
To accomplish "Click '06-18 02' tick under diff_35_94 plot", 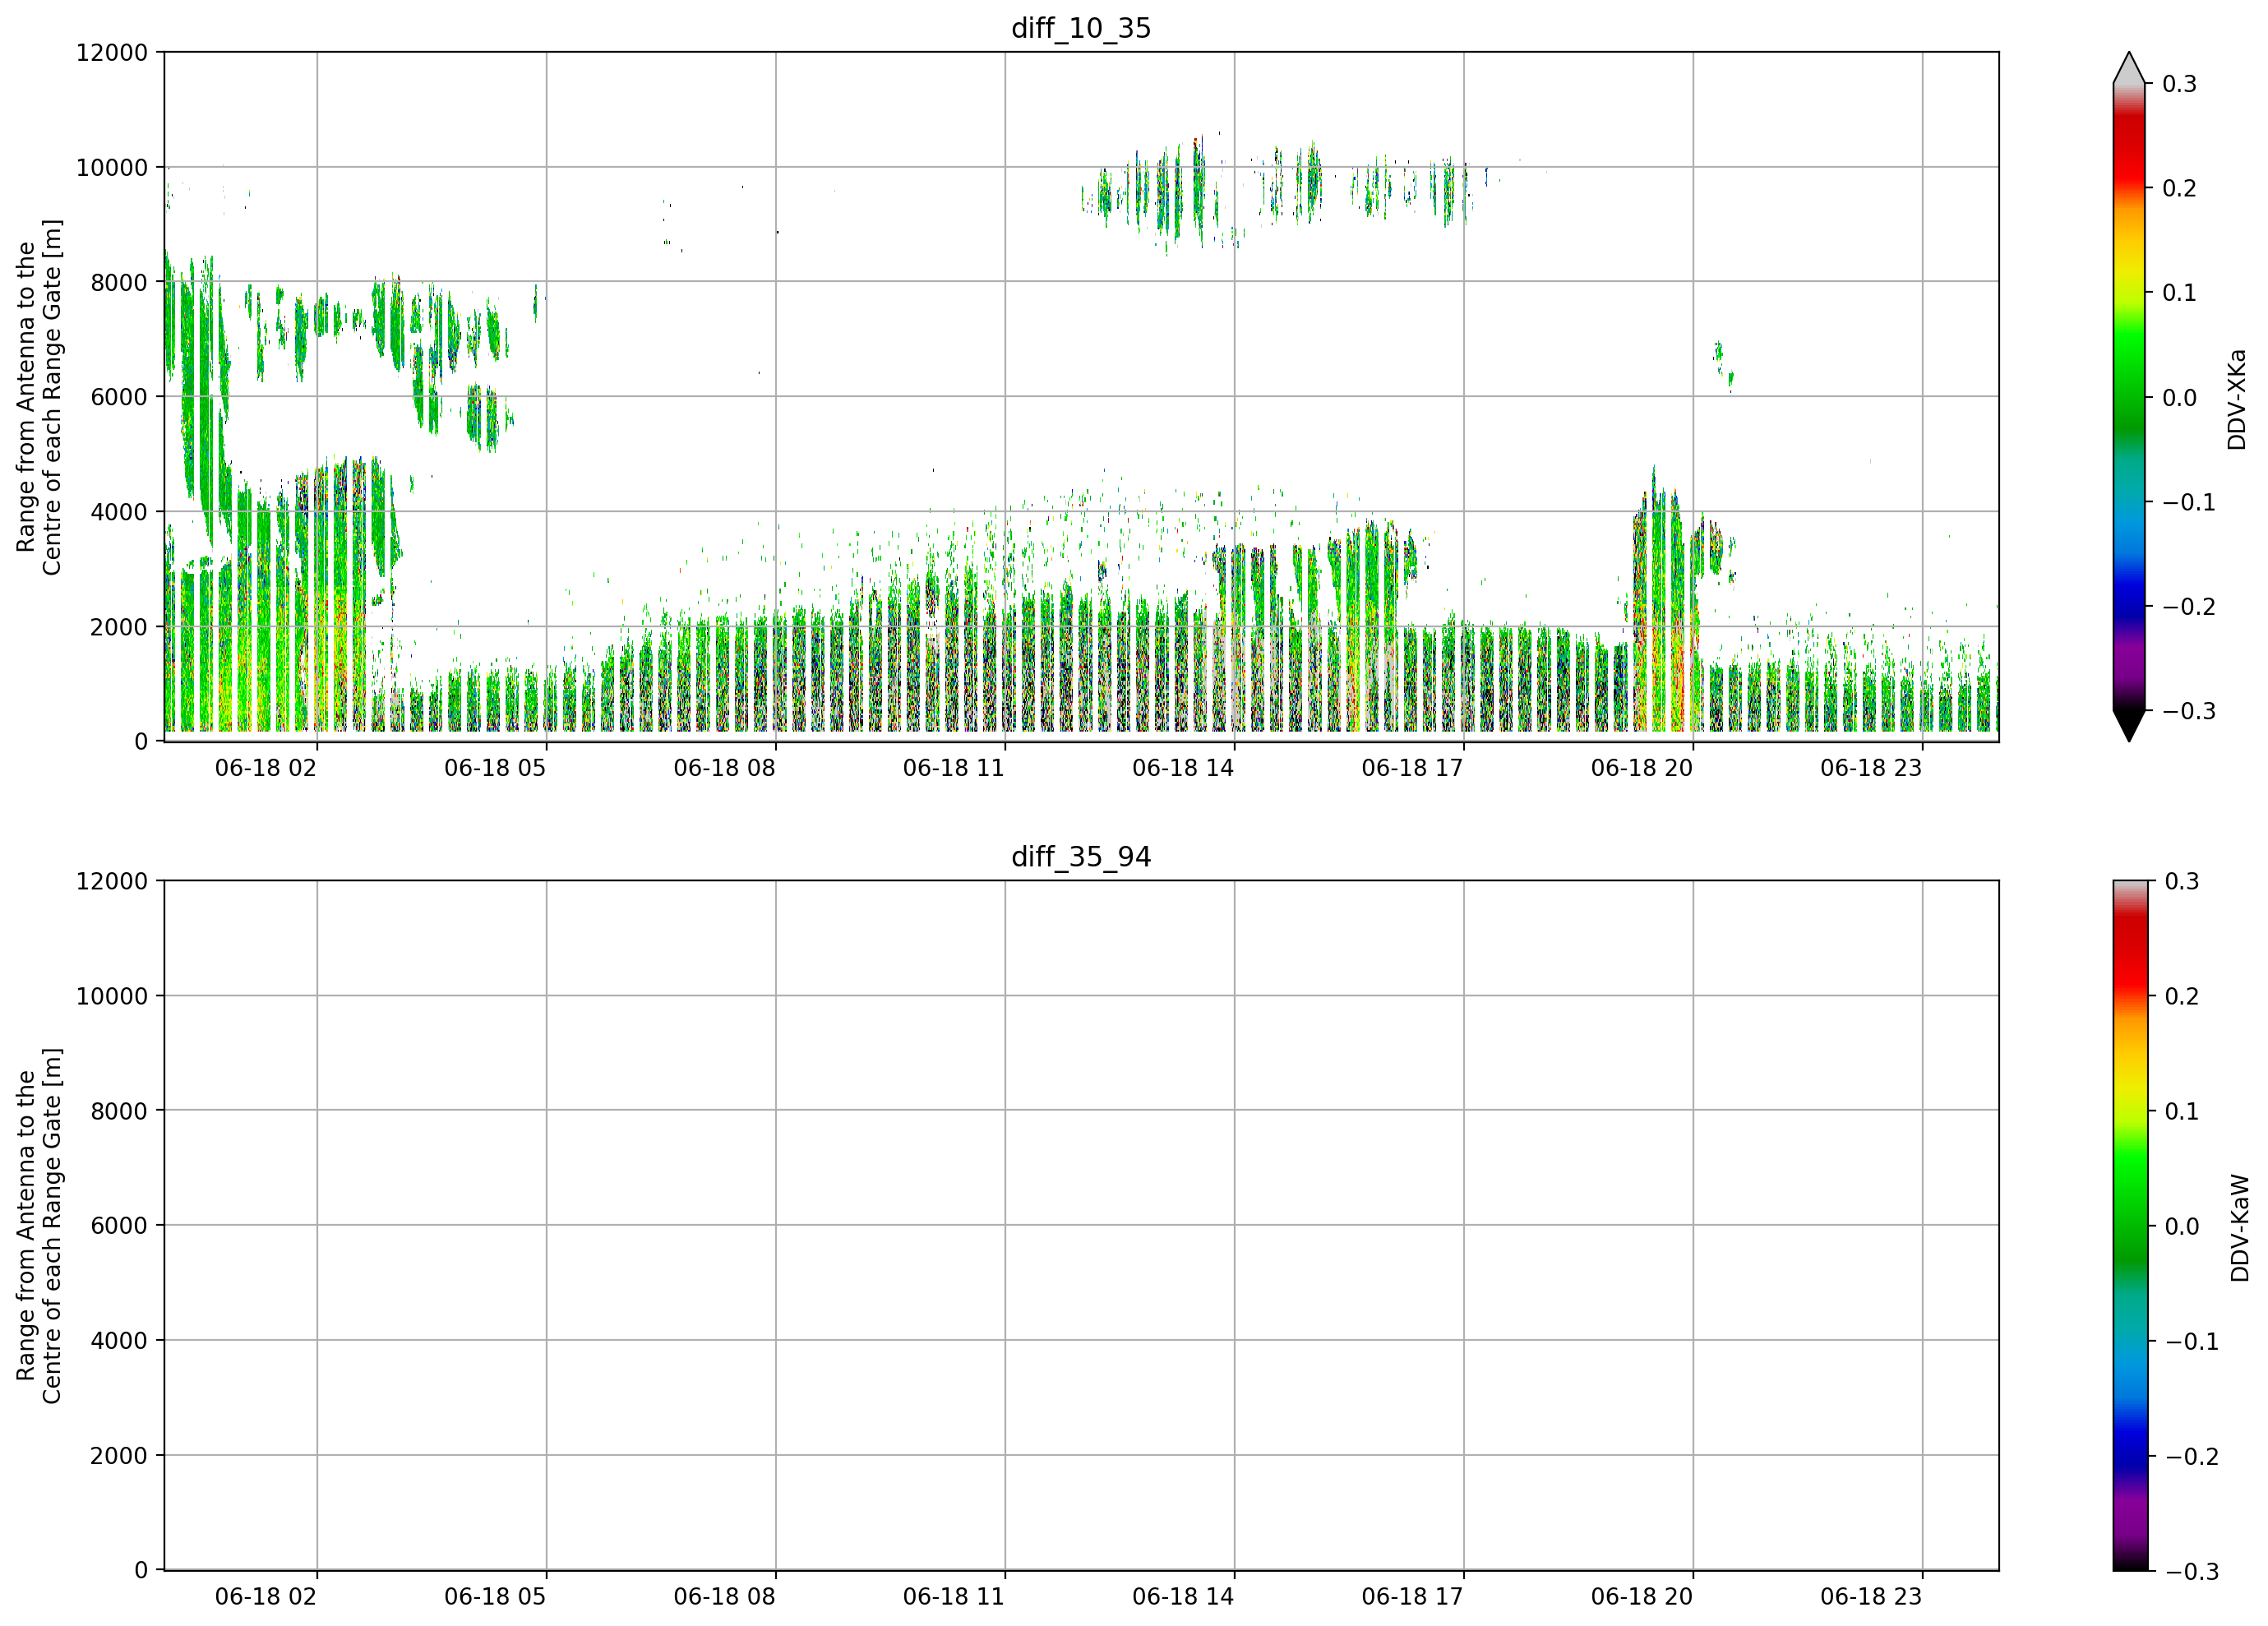I will [266, 1597].
